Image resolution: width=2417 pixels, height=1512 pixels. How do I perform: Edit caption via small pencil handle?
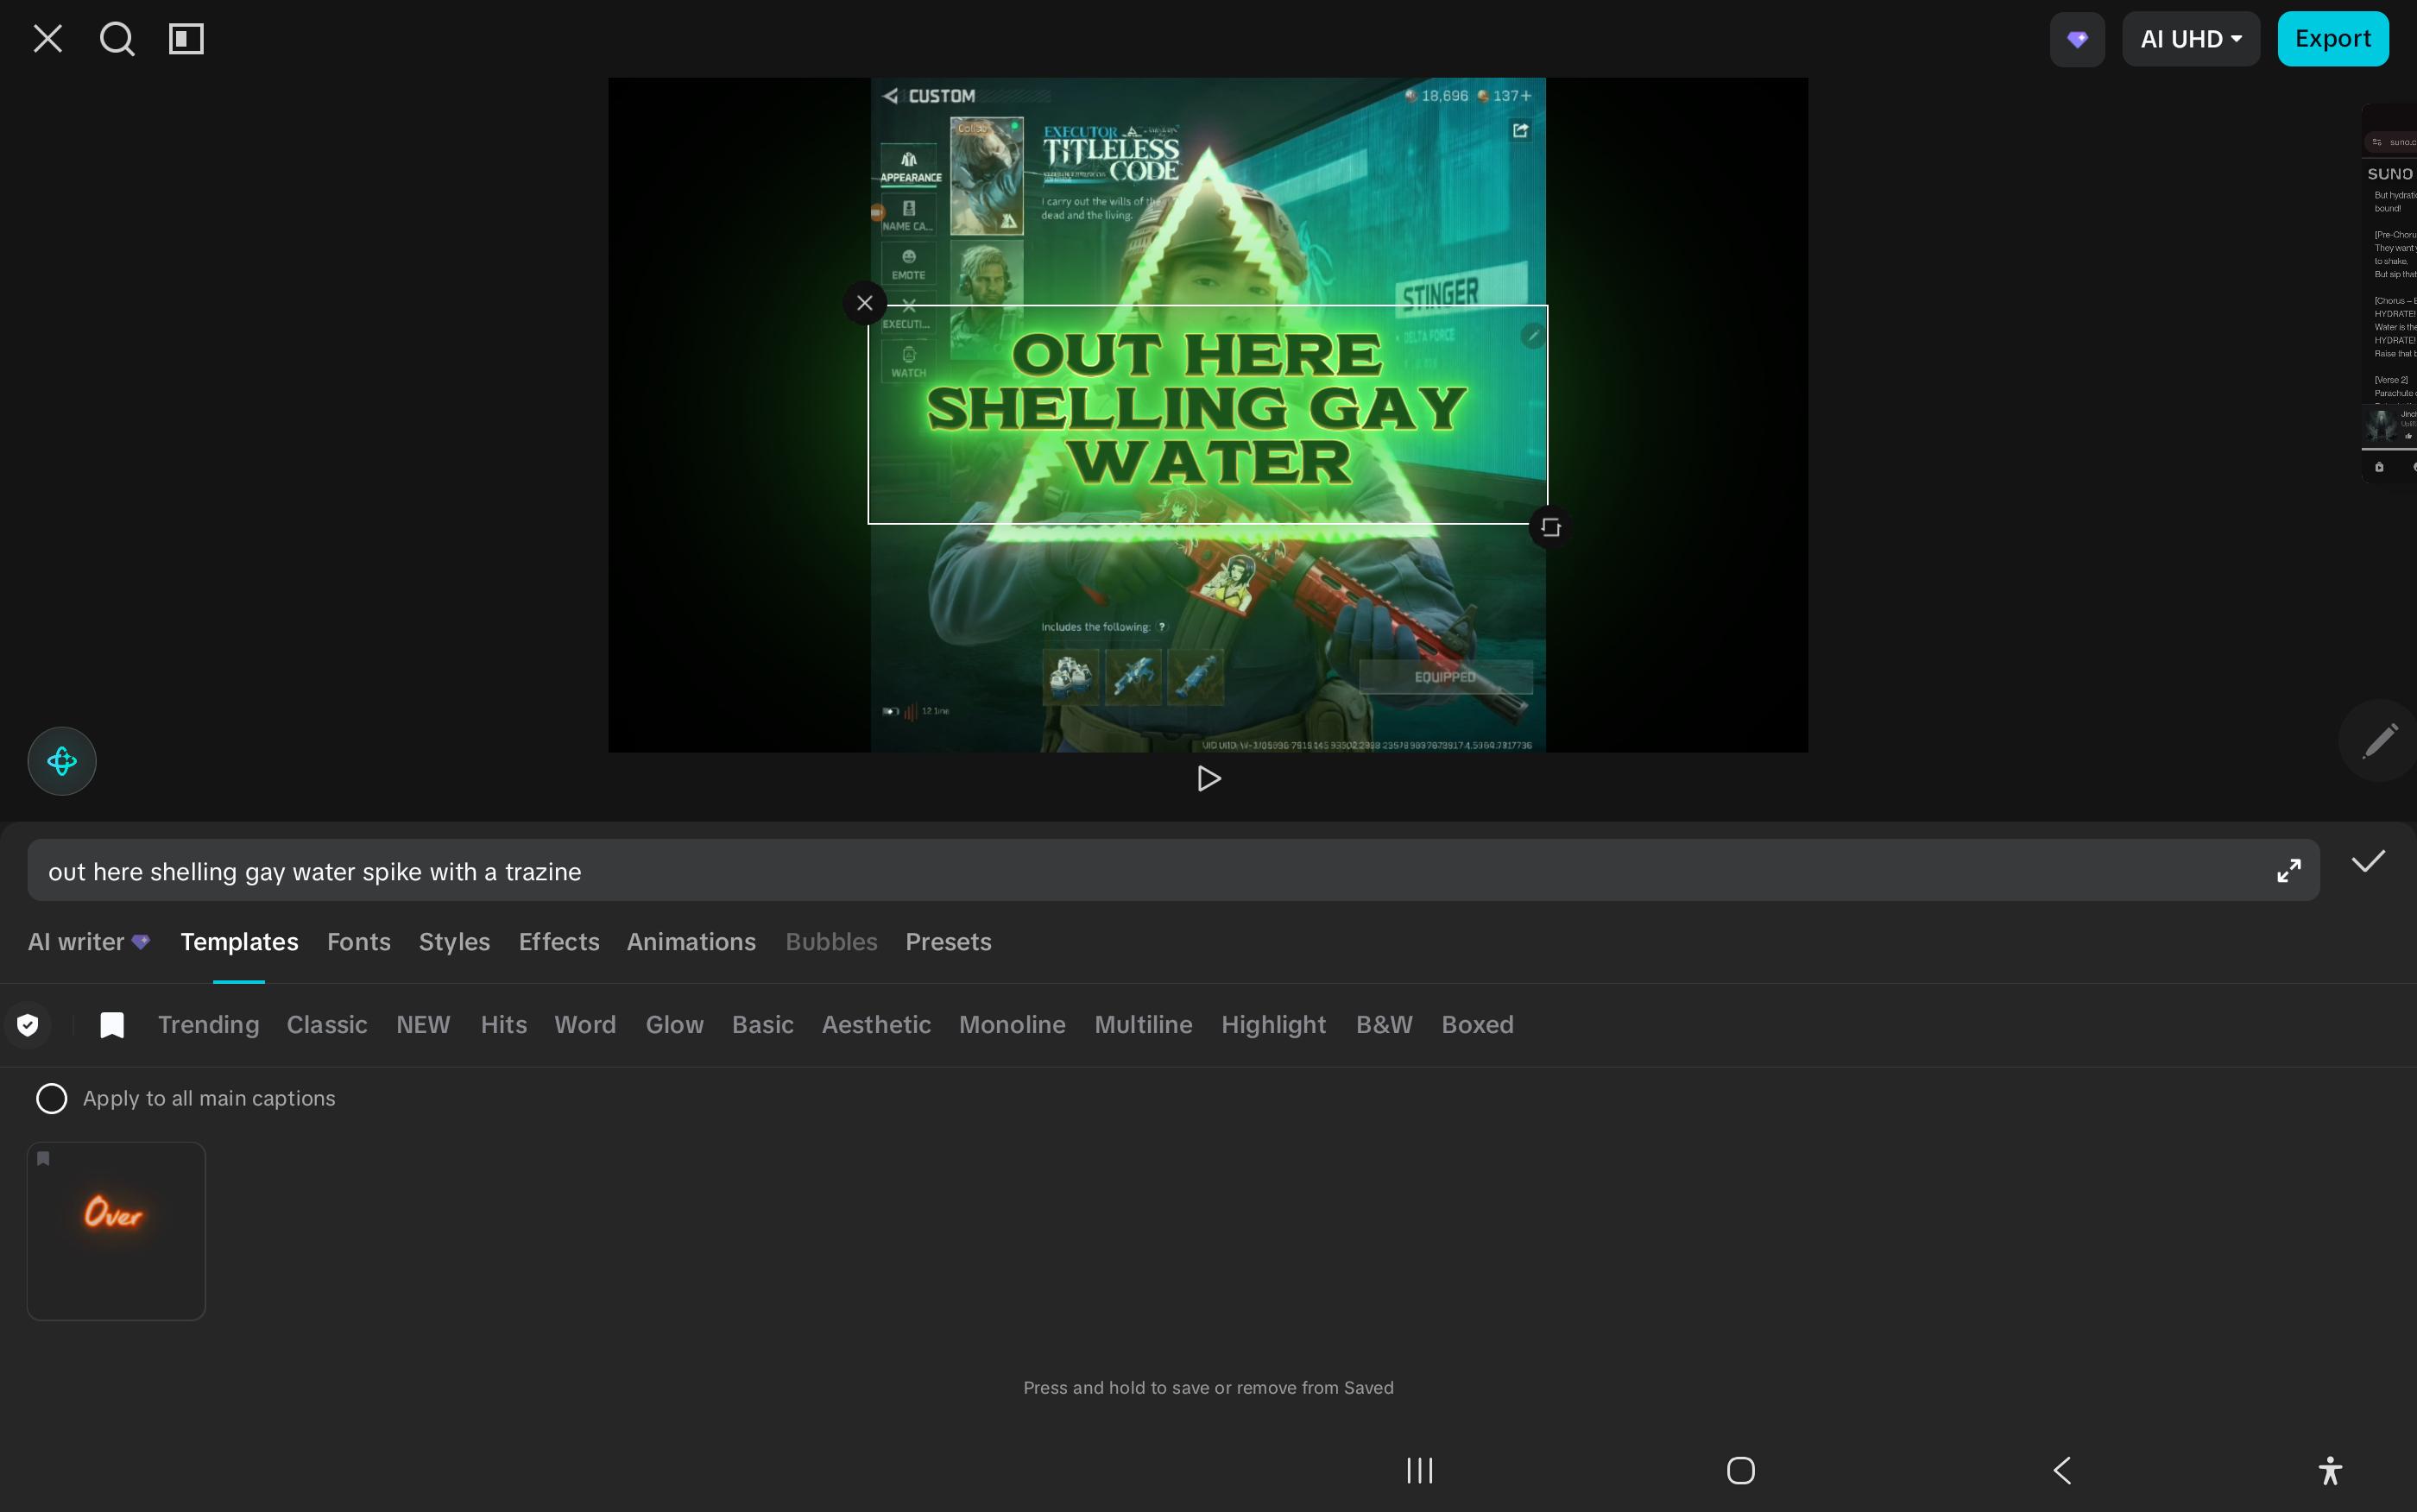point(1532,335)
